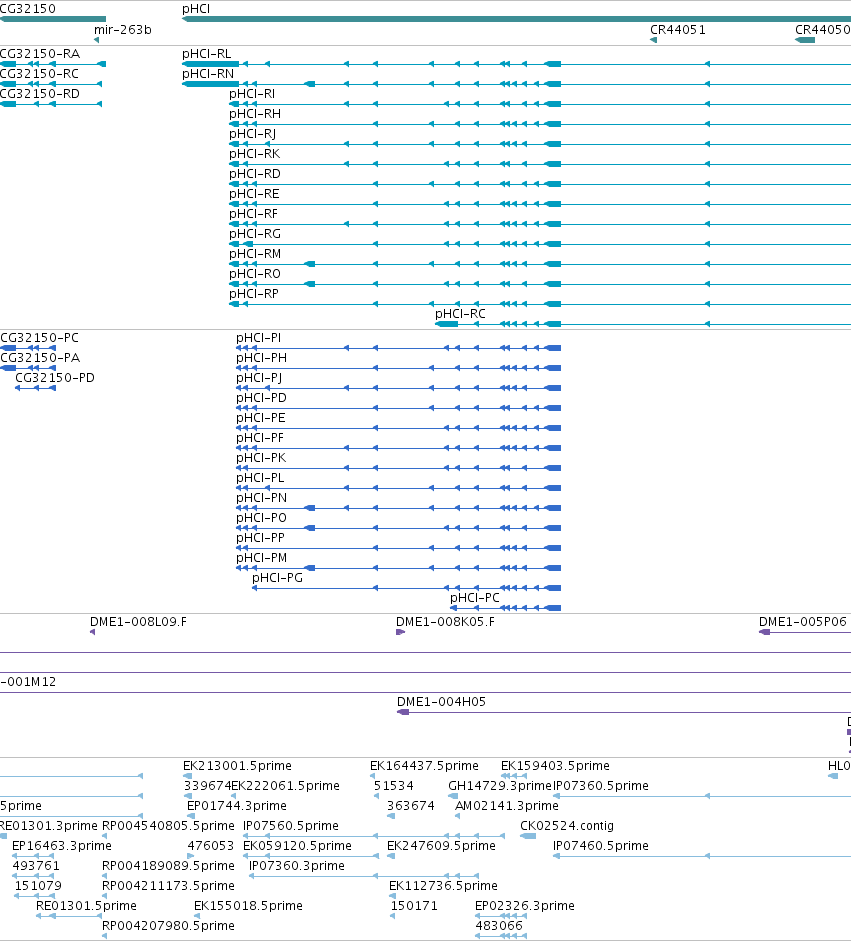The width and height of the screenshot is (851, 941).
Task: Open cDNA AM02141.3prime
Action: pos(507,805)
